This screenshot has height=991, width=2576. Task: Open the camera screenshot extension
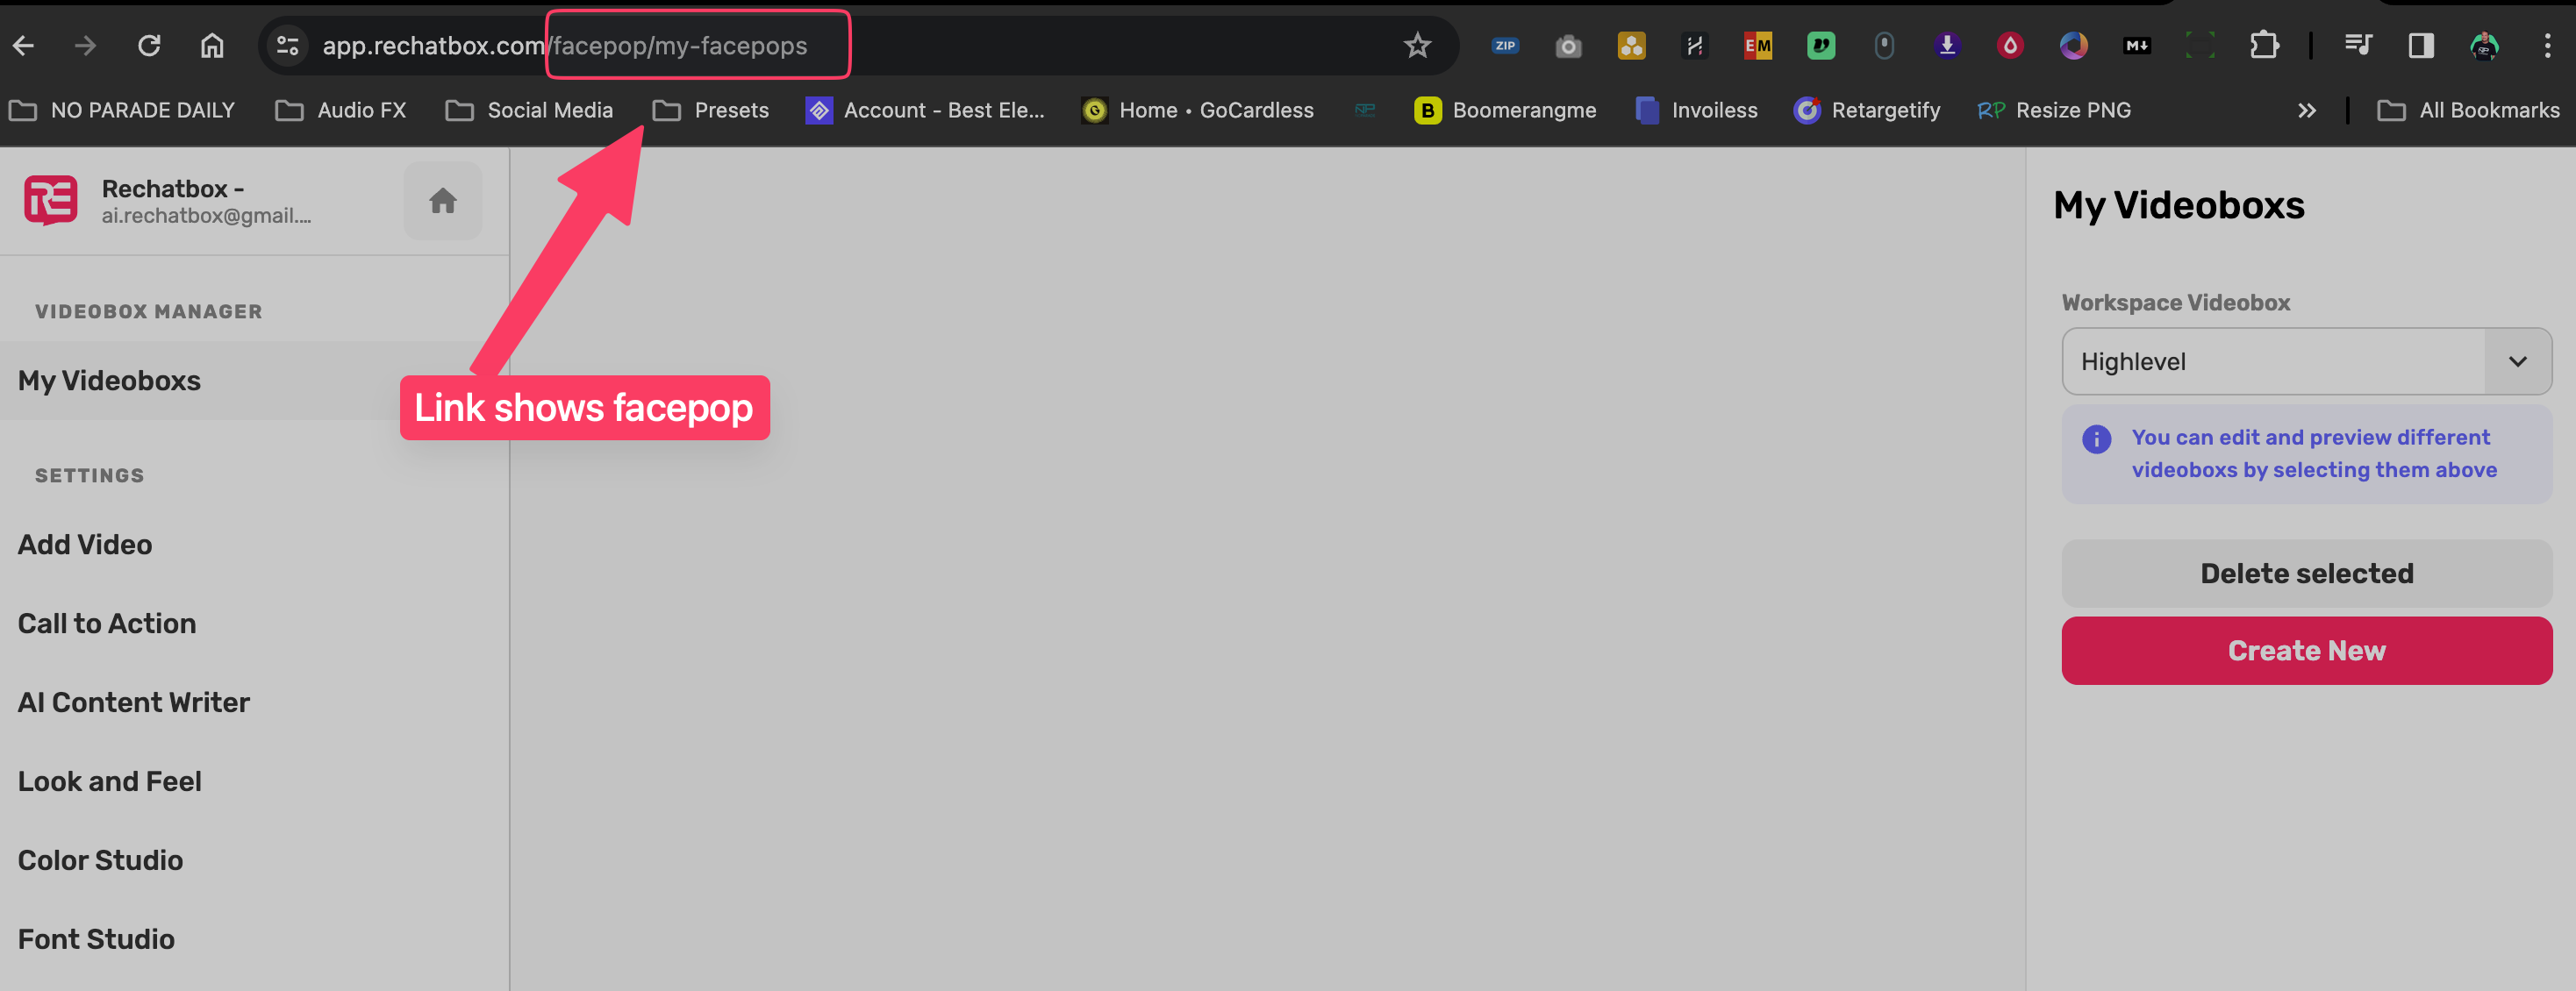click(1568, 46)
